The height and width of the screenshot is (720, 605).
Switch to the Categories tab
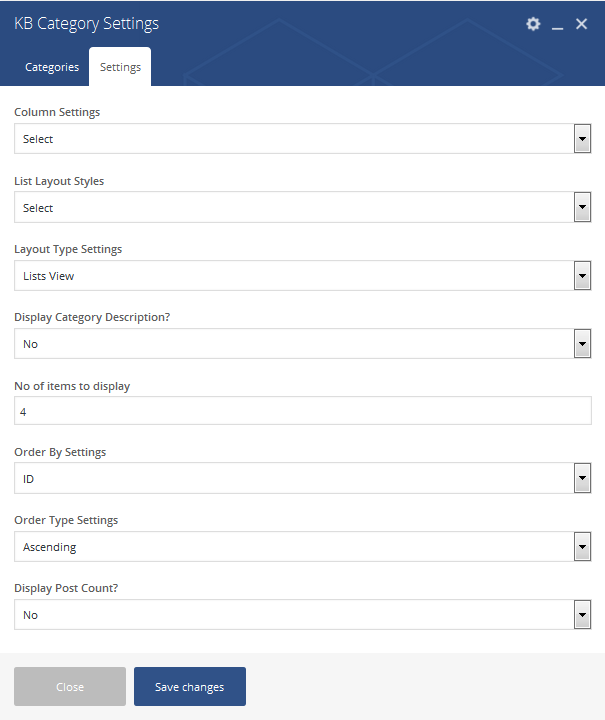(x=52, y=67)
